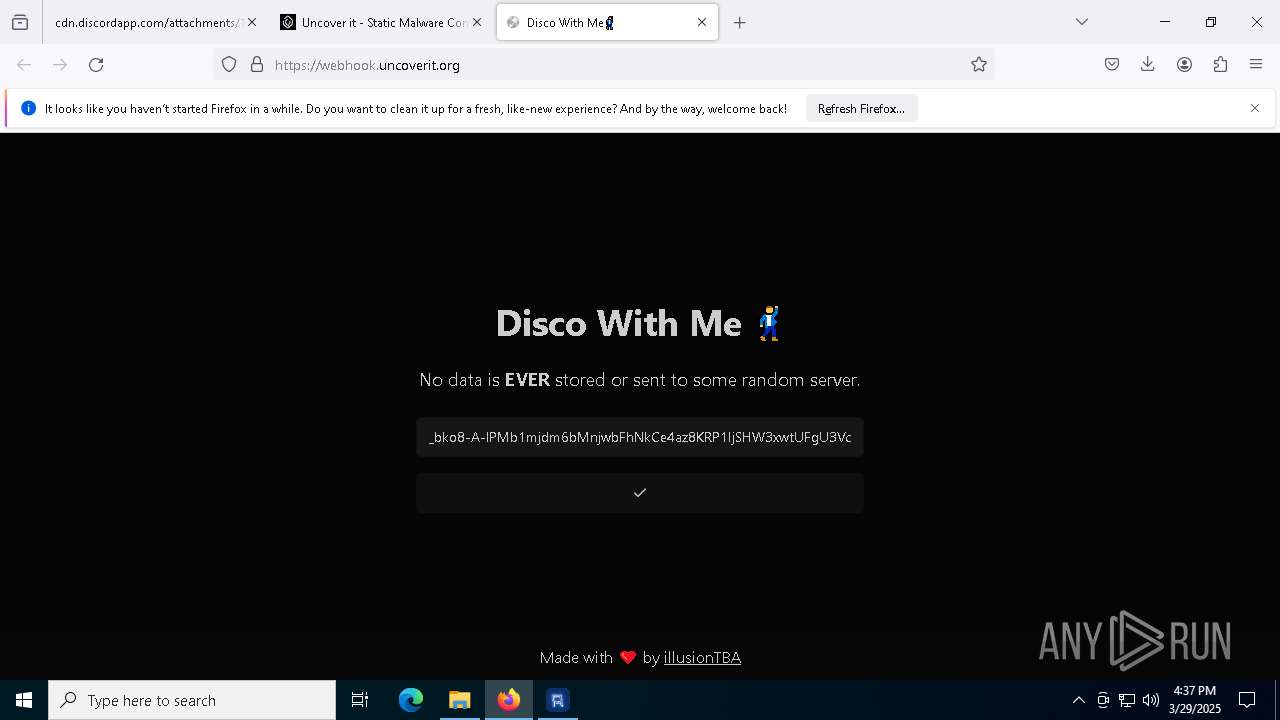The width and height of the screenshot is (1280, 720).
Task: Click the Firefox taskbar icon
Action: (509, 700)
